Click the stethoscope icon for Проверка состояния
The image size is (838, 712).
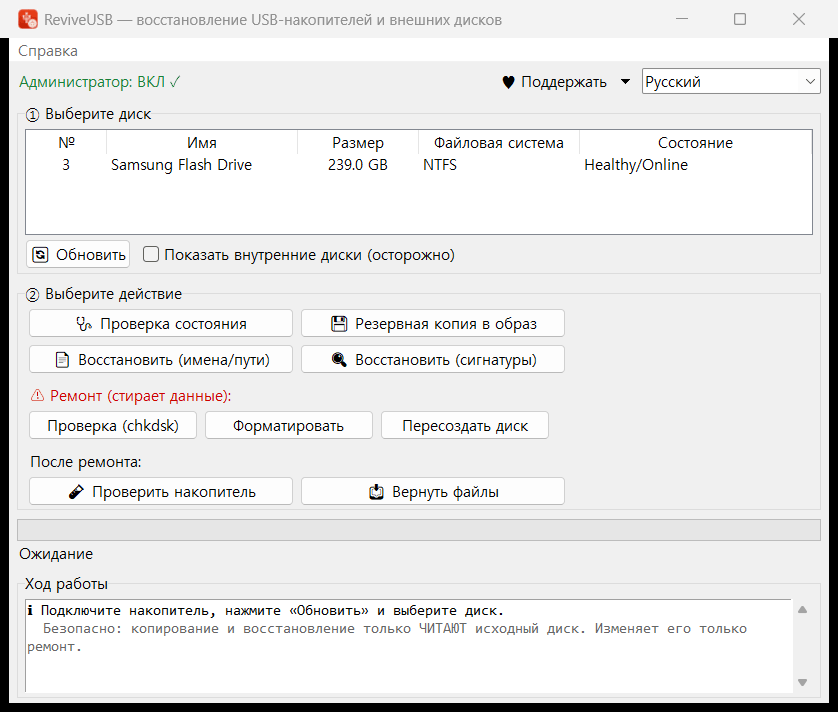point(83,324)
